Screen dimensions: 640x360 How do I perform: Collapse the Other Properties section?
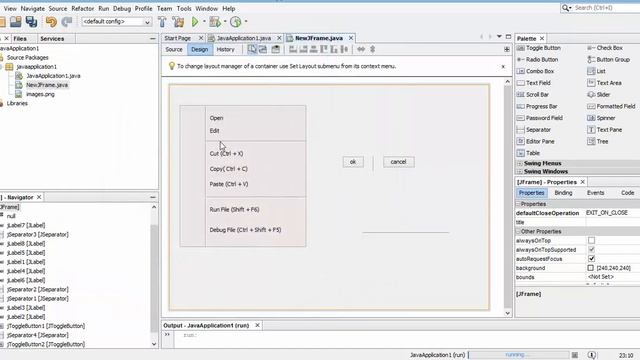(518, 231)
